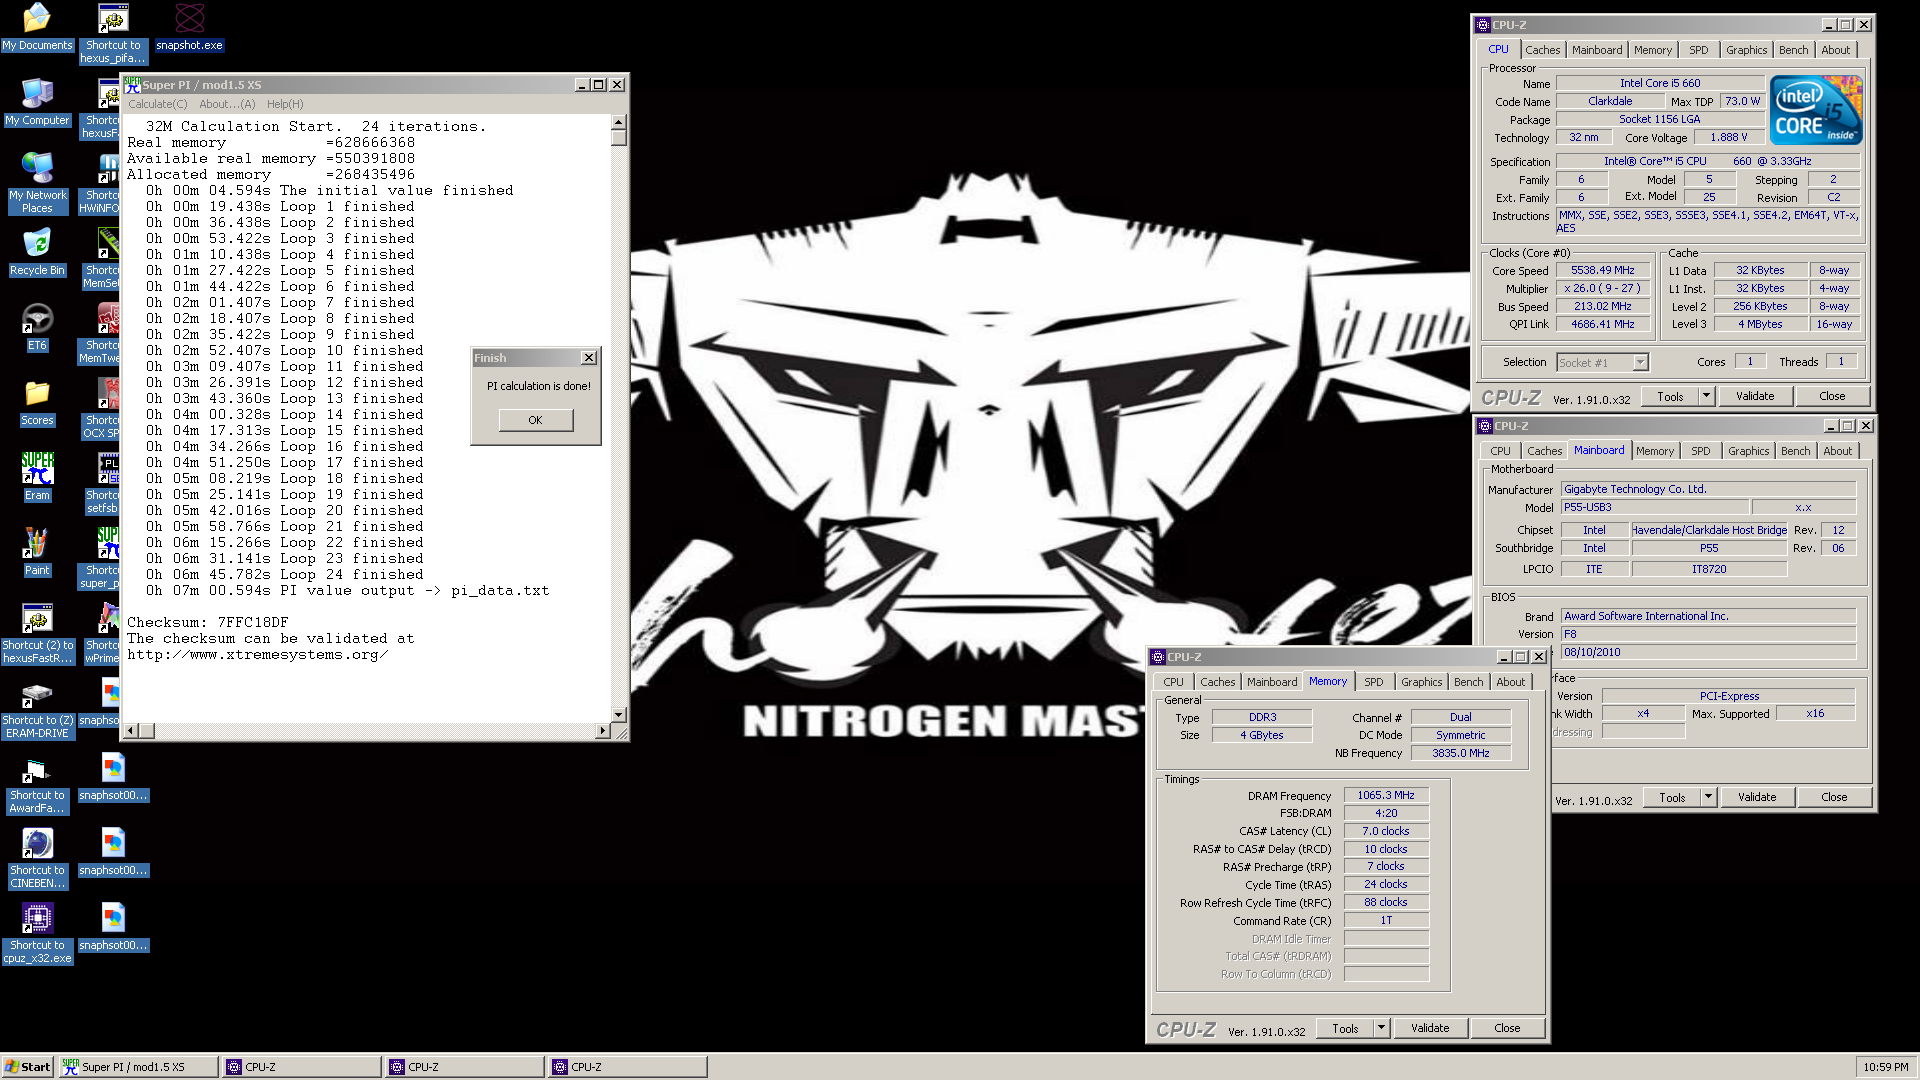Expand the Tools dropdown arrow in CPU-Z Mainboard window
Screen dimensions: 1920x1080
pos(1708,797)
